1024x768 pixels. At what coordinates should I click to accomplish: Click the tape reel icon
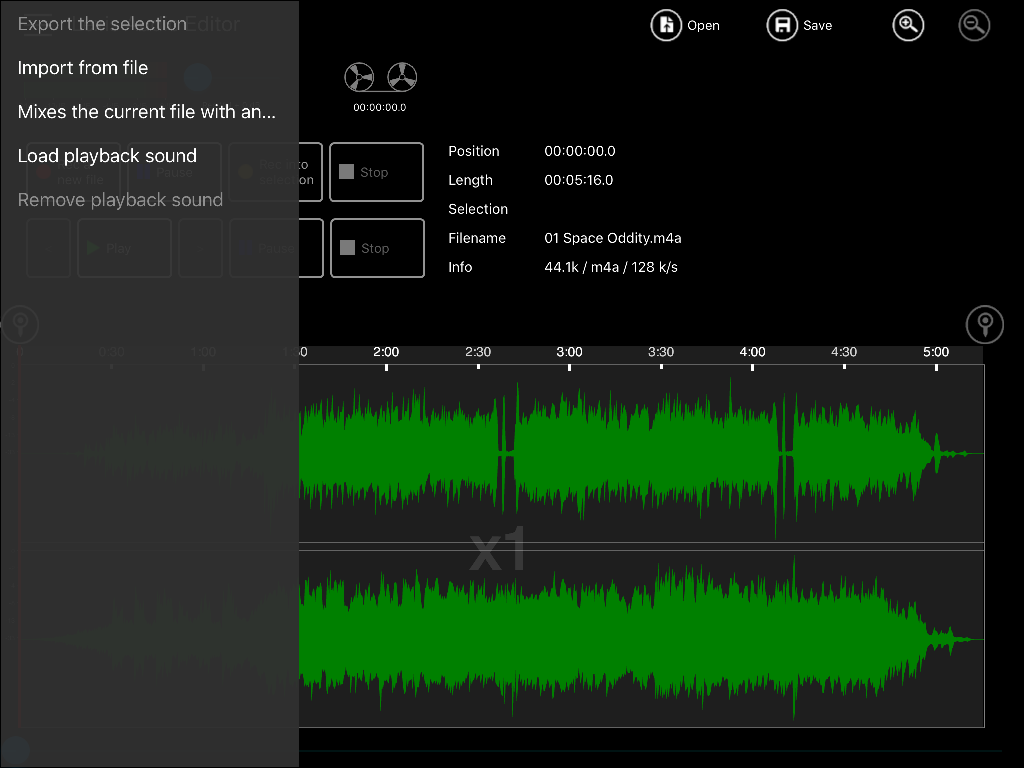(x=381, y=77)
